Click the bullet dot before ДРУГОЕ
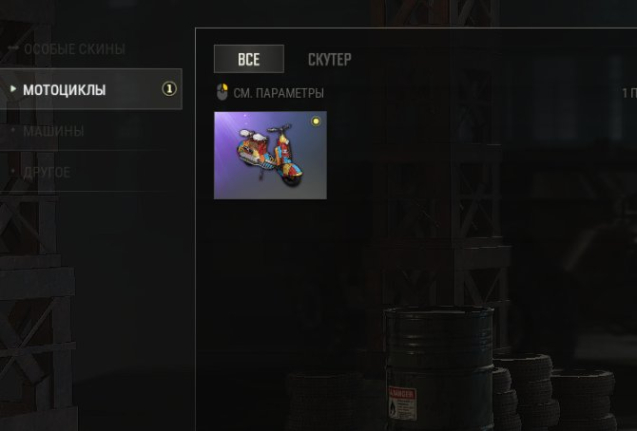This screenshot has height=431, width=637. (13, 171)
